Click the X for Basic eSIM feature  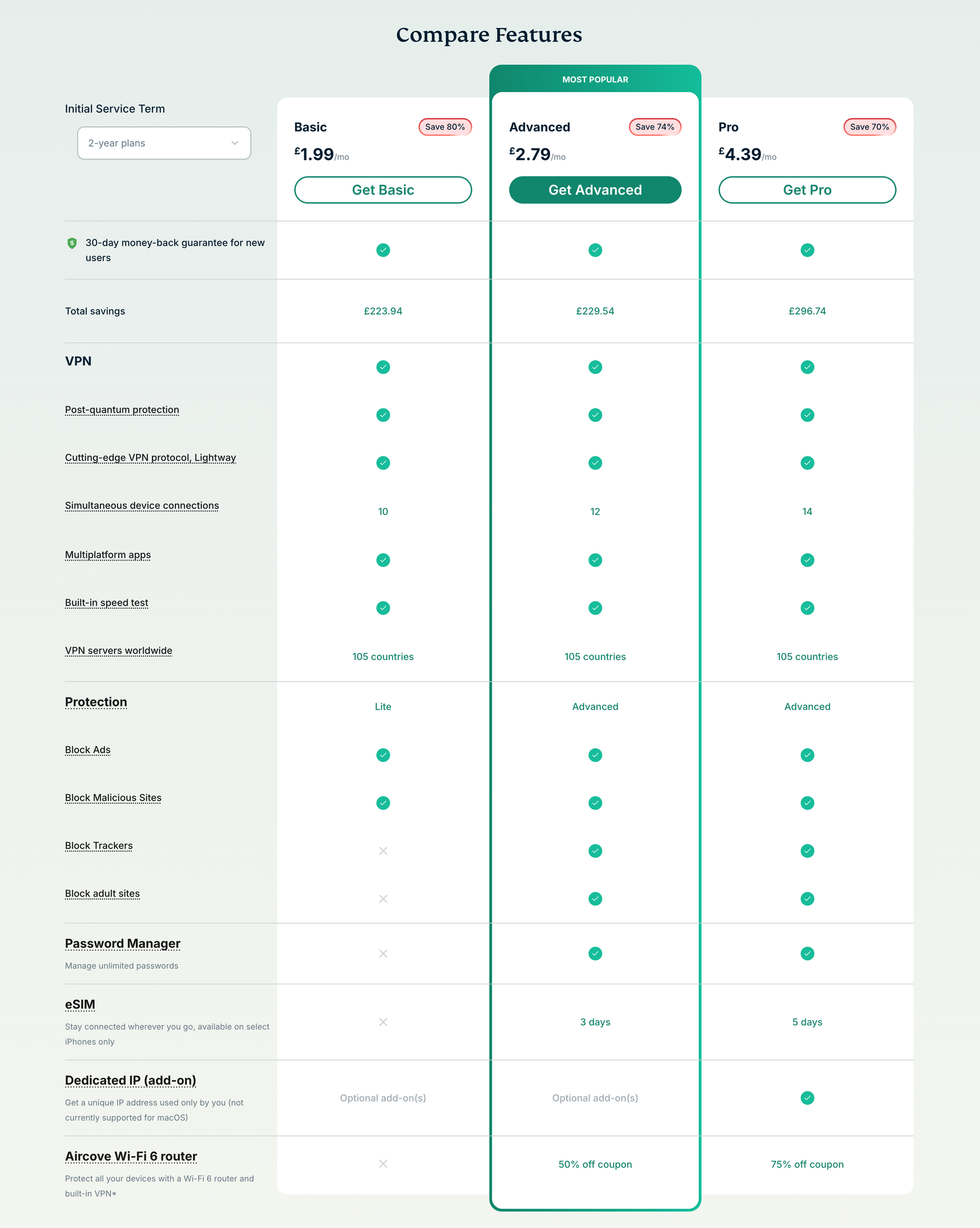click(x=383, y=1022)
